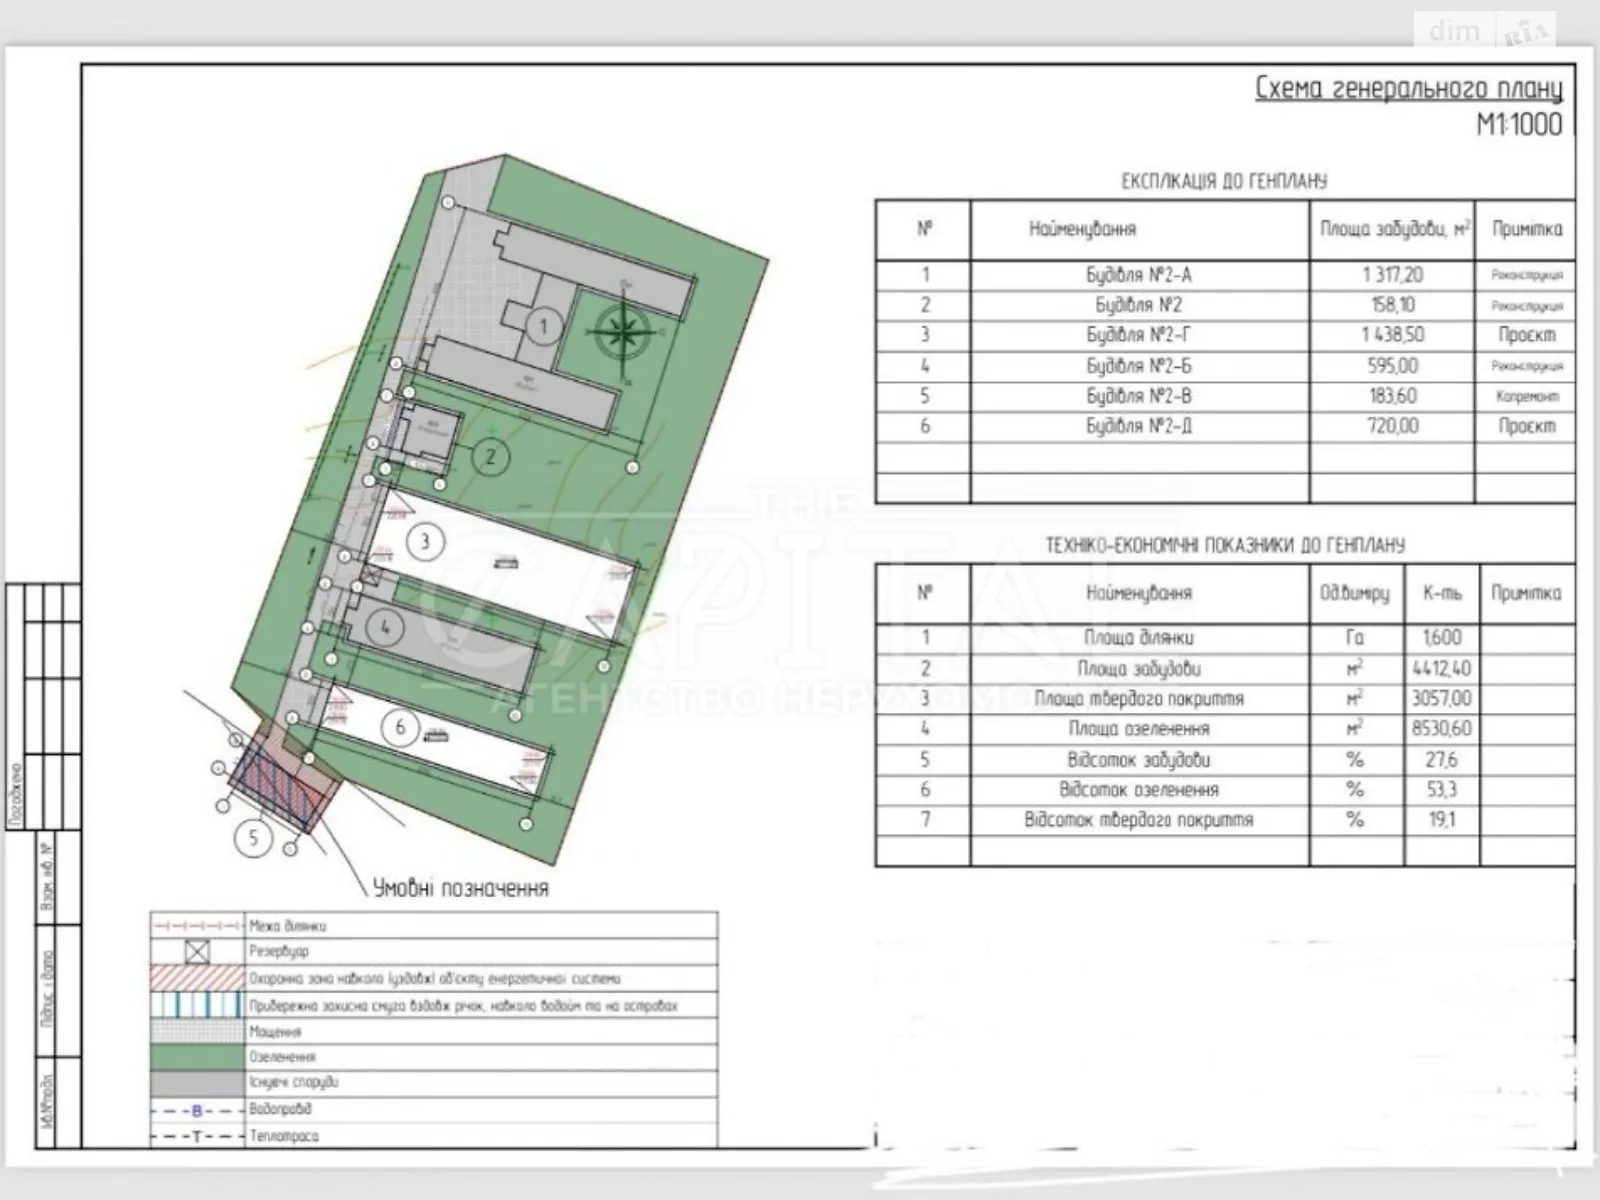1600x1200 pixels.
Task: Click the Проект note in Будівля №2-Д row
Action: (x=1527, y=427)
